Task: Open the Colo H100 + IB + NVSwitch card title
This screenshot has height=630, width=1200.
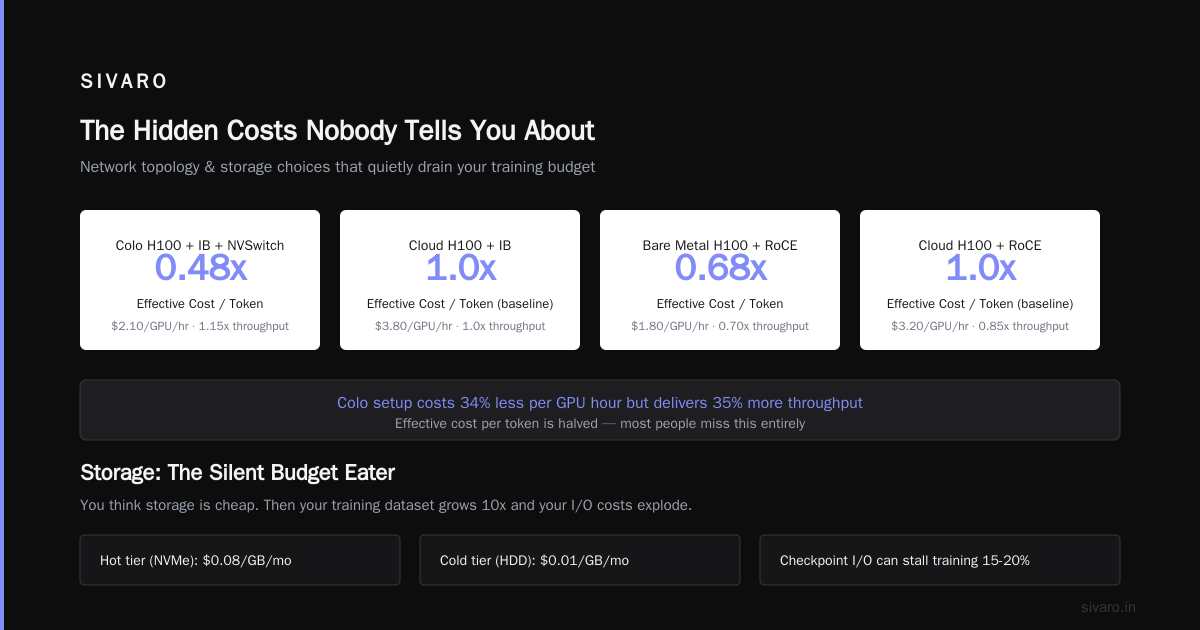Action: click(200, 245)
